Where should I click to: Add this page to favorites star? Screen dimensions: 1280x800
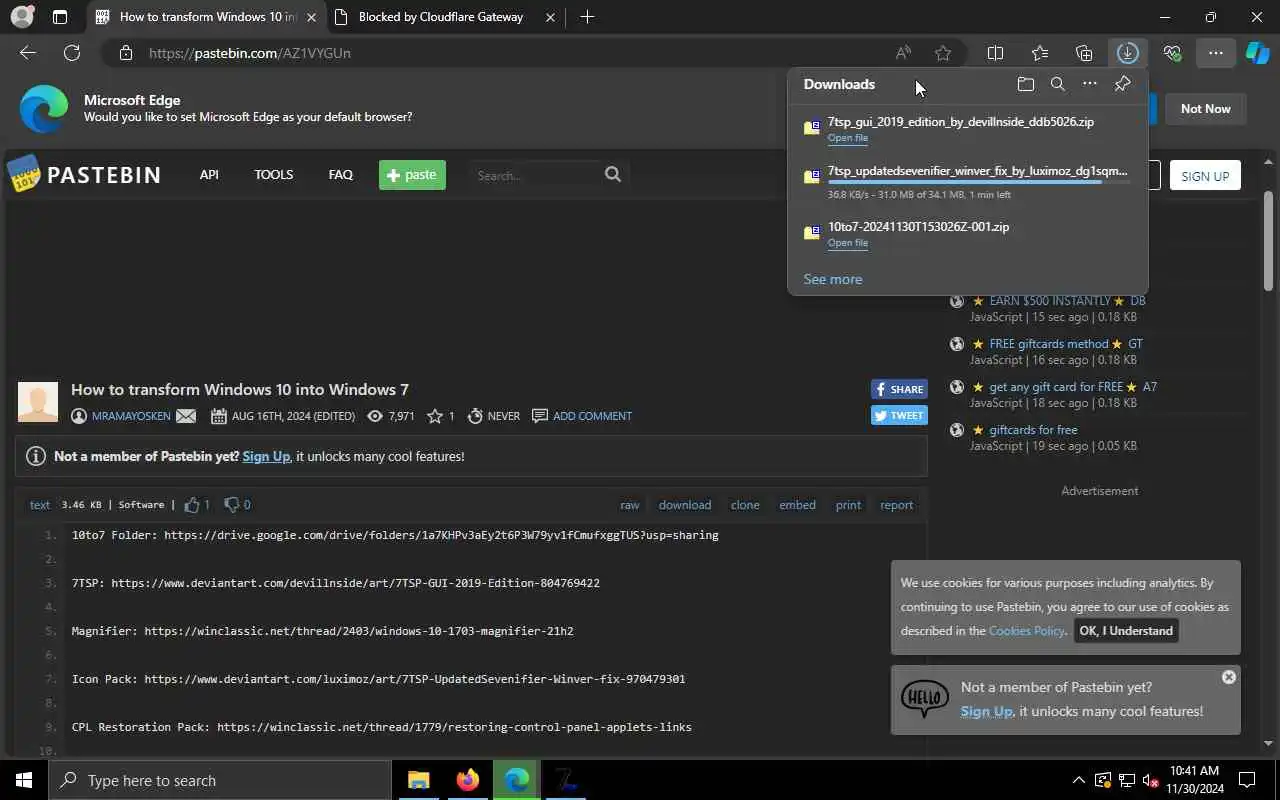(x=943, y=53)
